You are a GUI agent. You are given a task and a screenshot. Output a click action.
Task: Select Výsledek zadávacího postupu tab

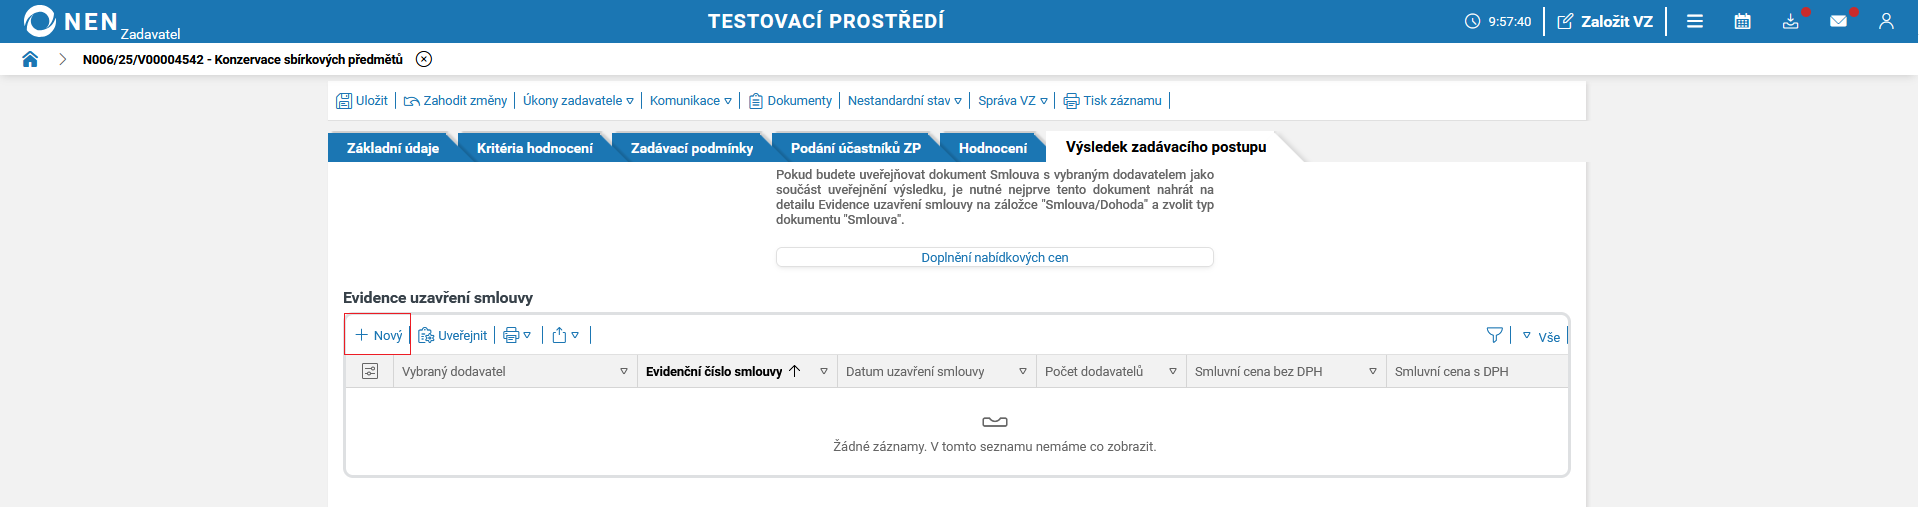pos(1166,147)
